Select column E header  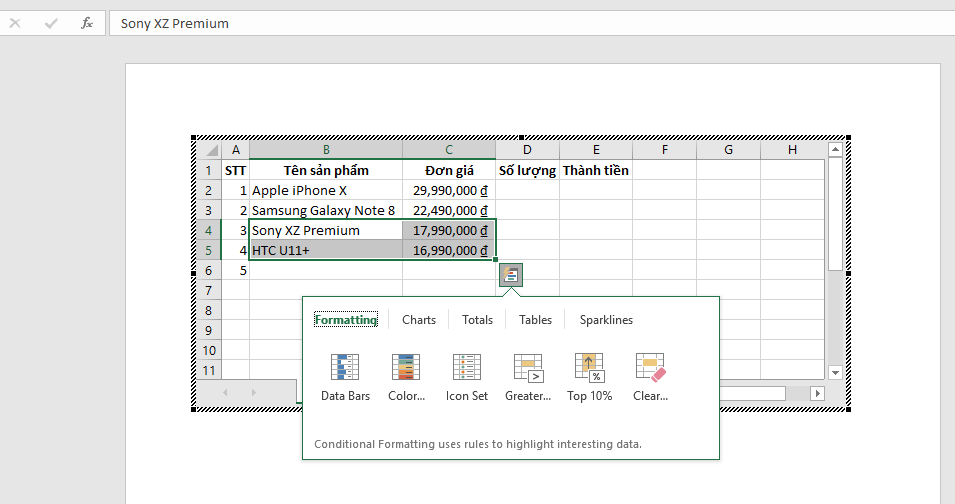pos(596,150)
